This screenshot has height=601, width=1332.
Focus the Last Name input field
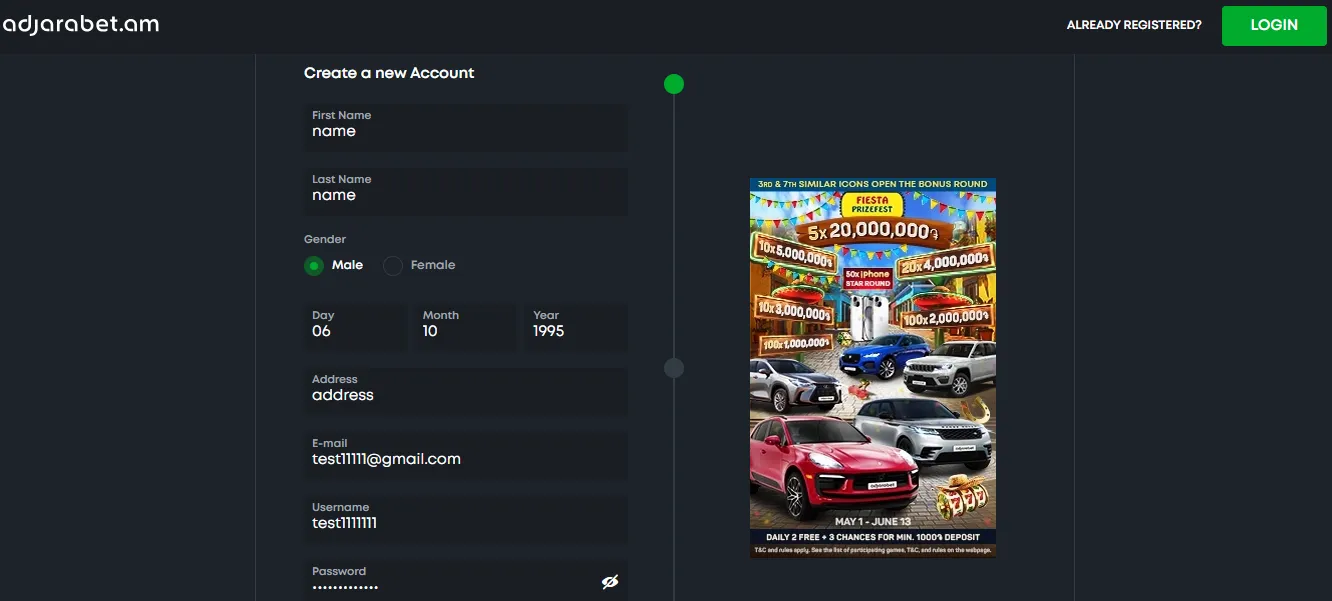(466, 192)
